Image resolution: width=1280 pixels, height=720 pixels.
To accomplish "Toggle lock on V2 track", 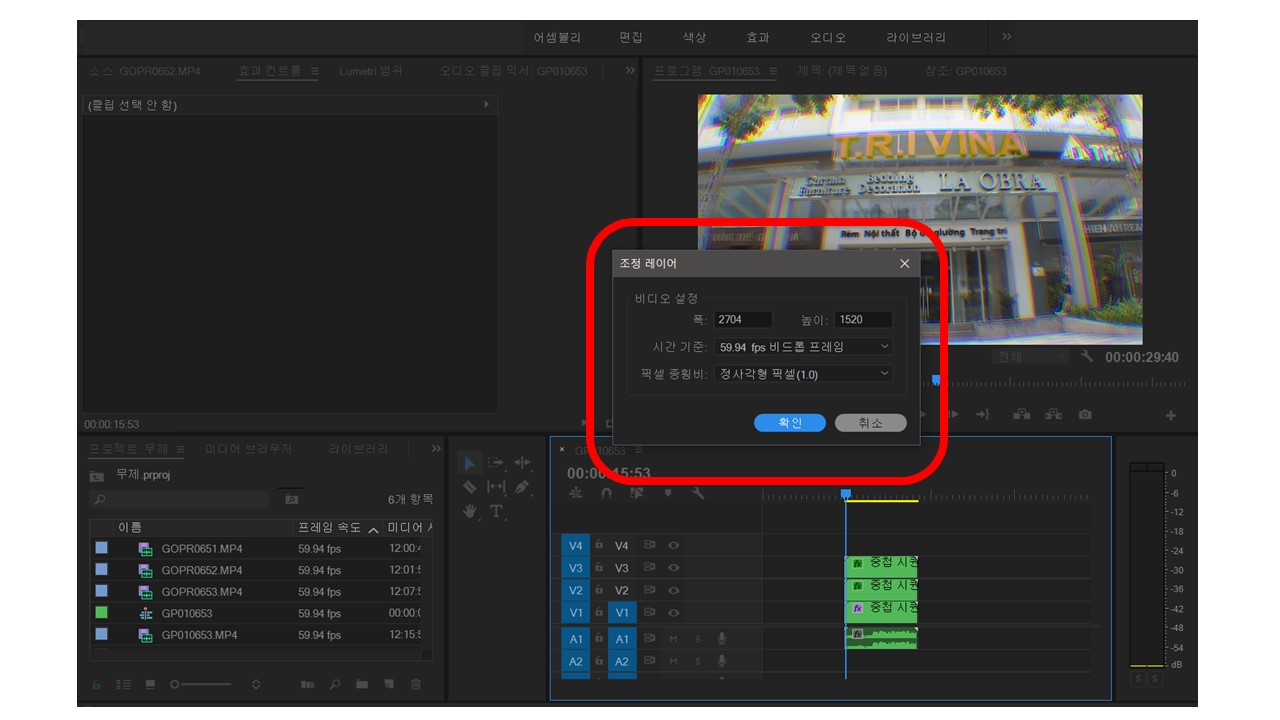I will [x=599, y=590].
